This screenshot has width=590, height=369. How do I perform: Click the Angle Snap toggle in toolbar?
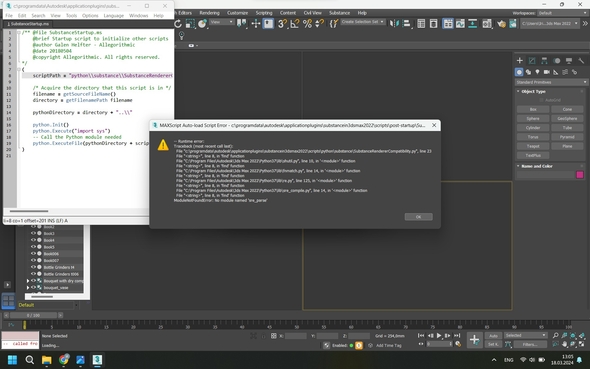pos(295,24)
